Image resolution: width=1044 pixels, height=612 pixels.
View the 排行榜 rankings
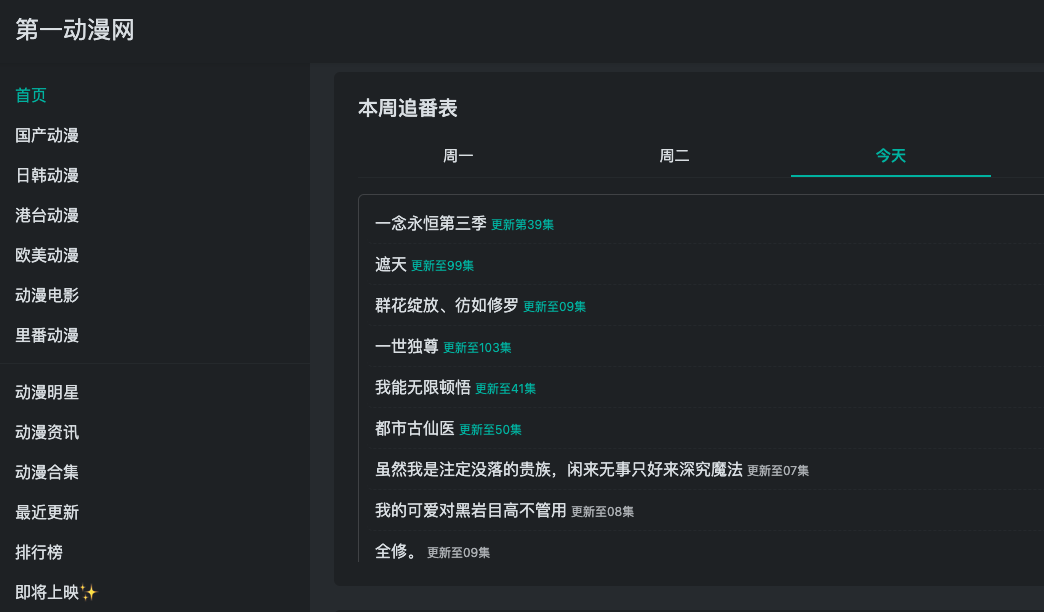tap(39, 553)
